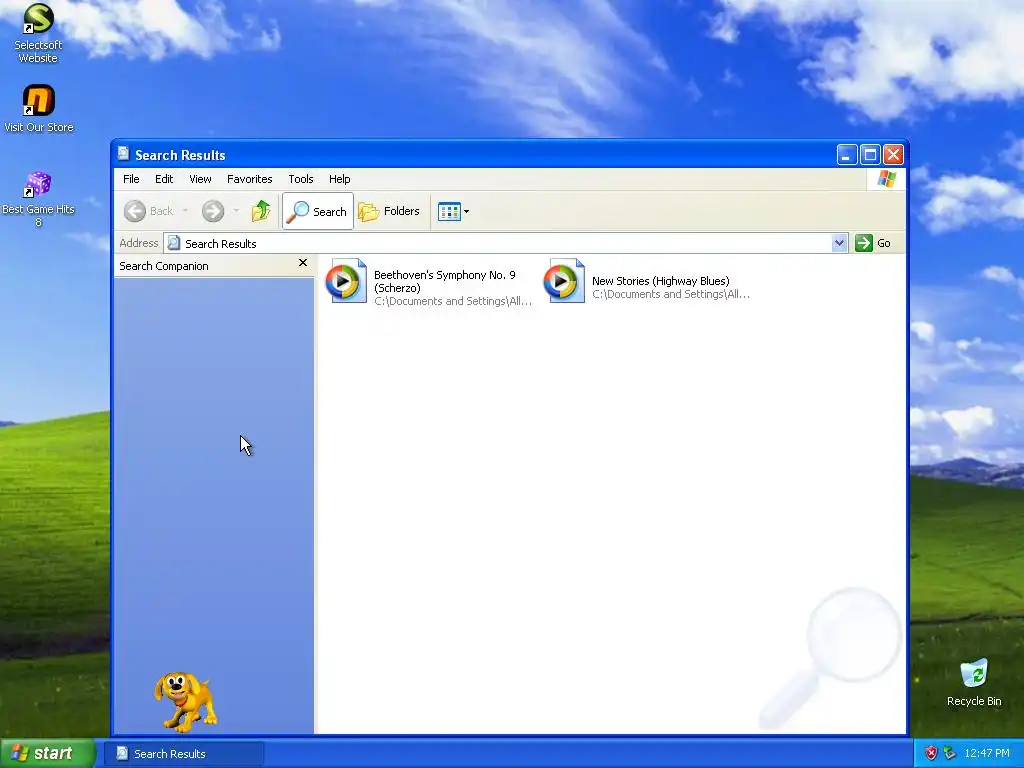1024x768 pixels.
Task: Click the Go button
Action: (873, 243)
